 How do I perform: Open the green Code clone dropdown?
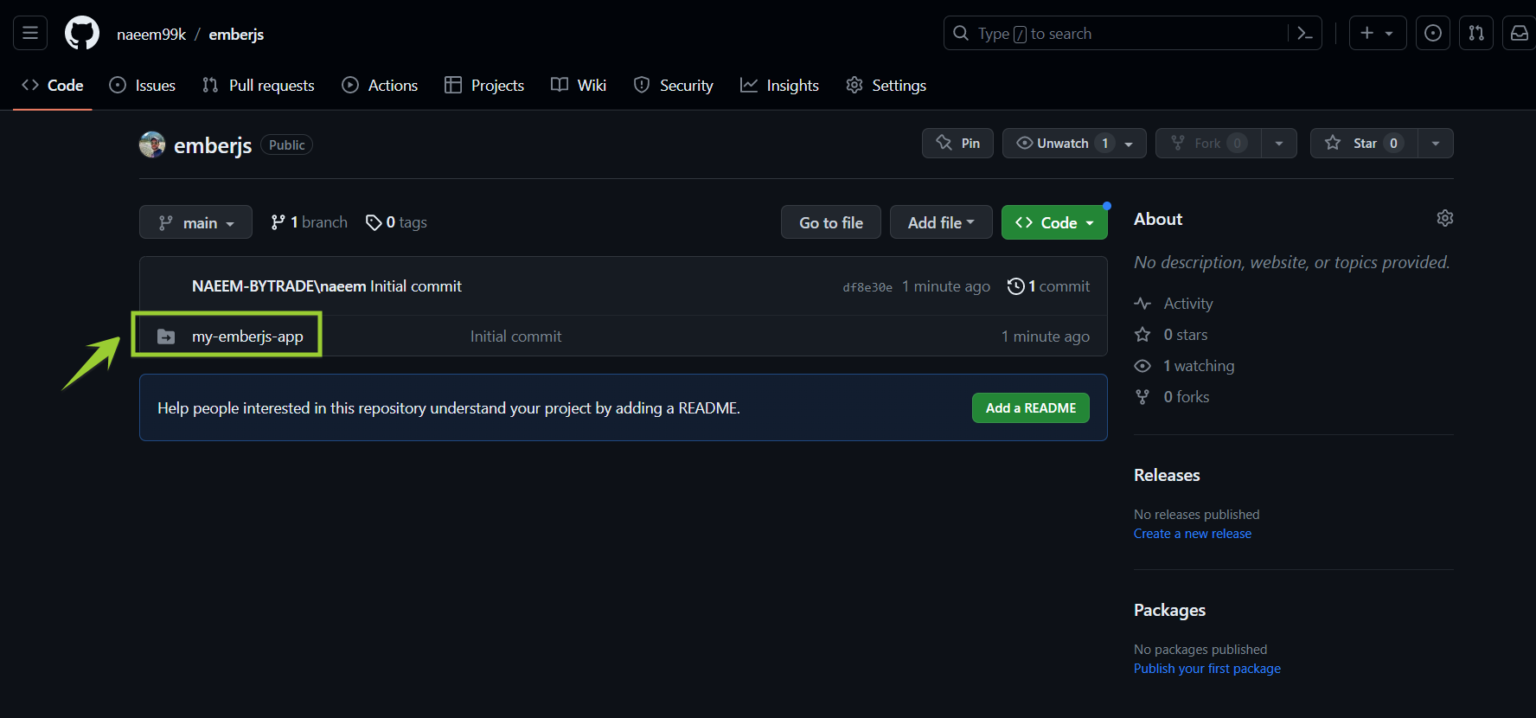(x=1054, y=221)
